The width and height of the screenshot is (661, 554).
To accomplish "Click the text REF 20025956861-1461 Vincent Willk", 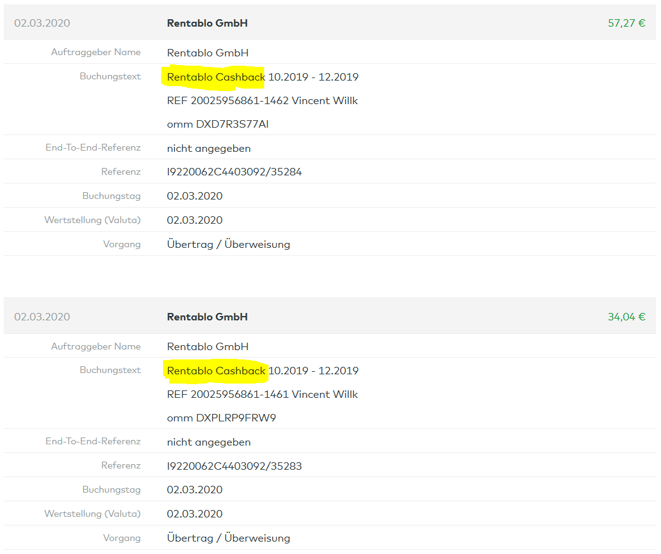I will click(x=262, y=395).
